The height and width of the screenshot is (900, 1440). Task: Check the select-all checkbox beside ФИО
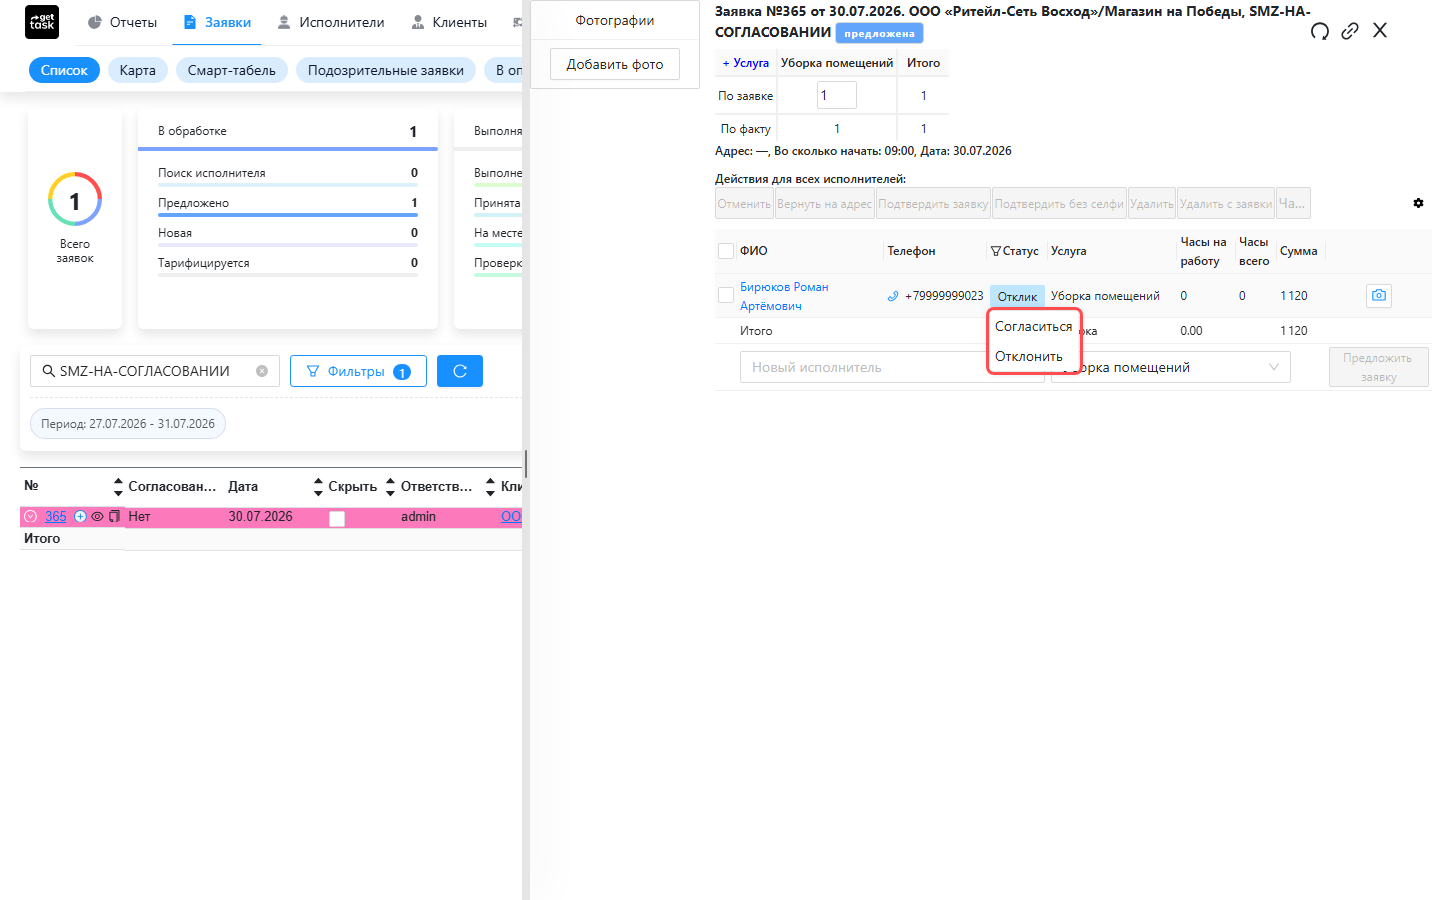click(726, 251)
